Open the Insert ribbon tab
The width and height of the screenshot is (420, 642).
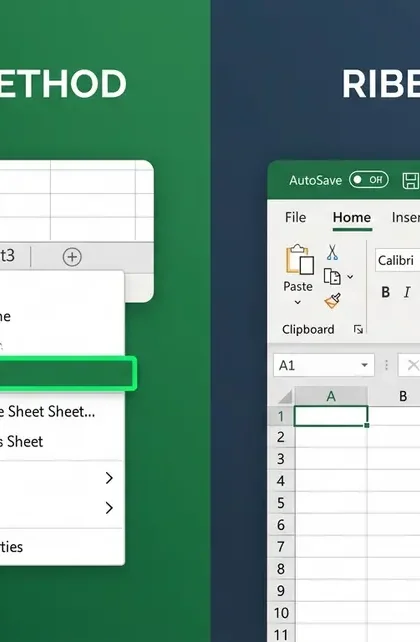coord(405,217)
